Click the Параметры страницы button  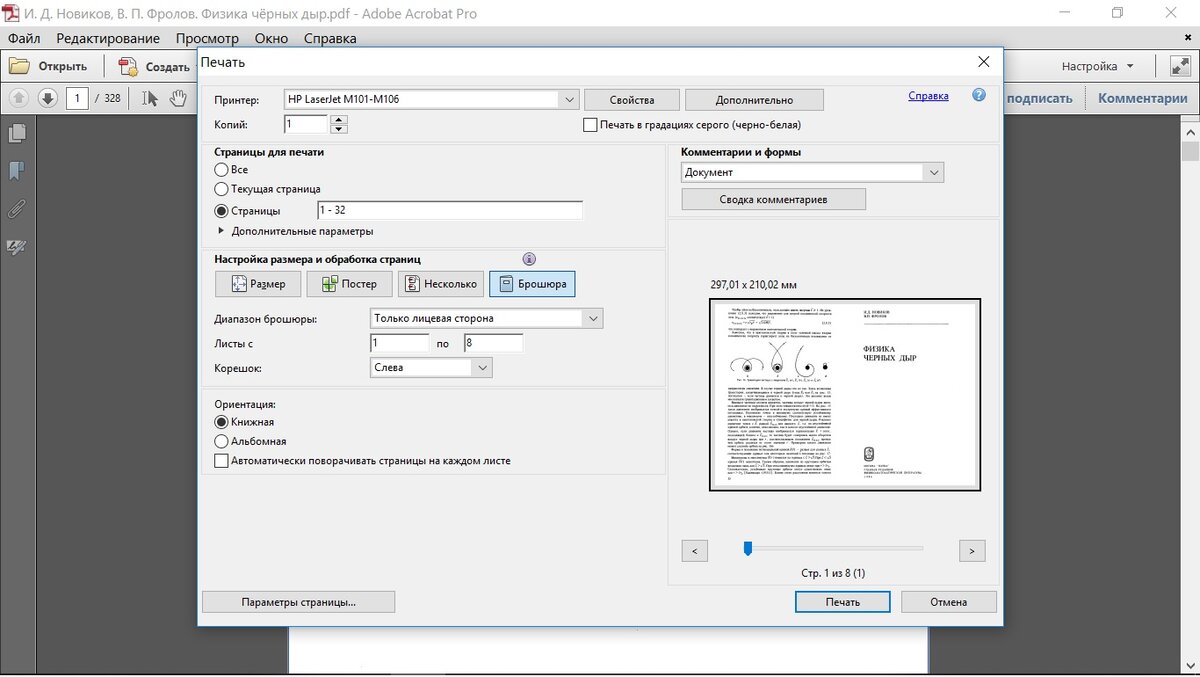[298, 602]
